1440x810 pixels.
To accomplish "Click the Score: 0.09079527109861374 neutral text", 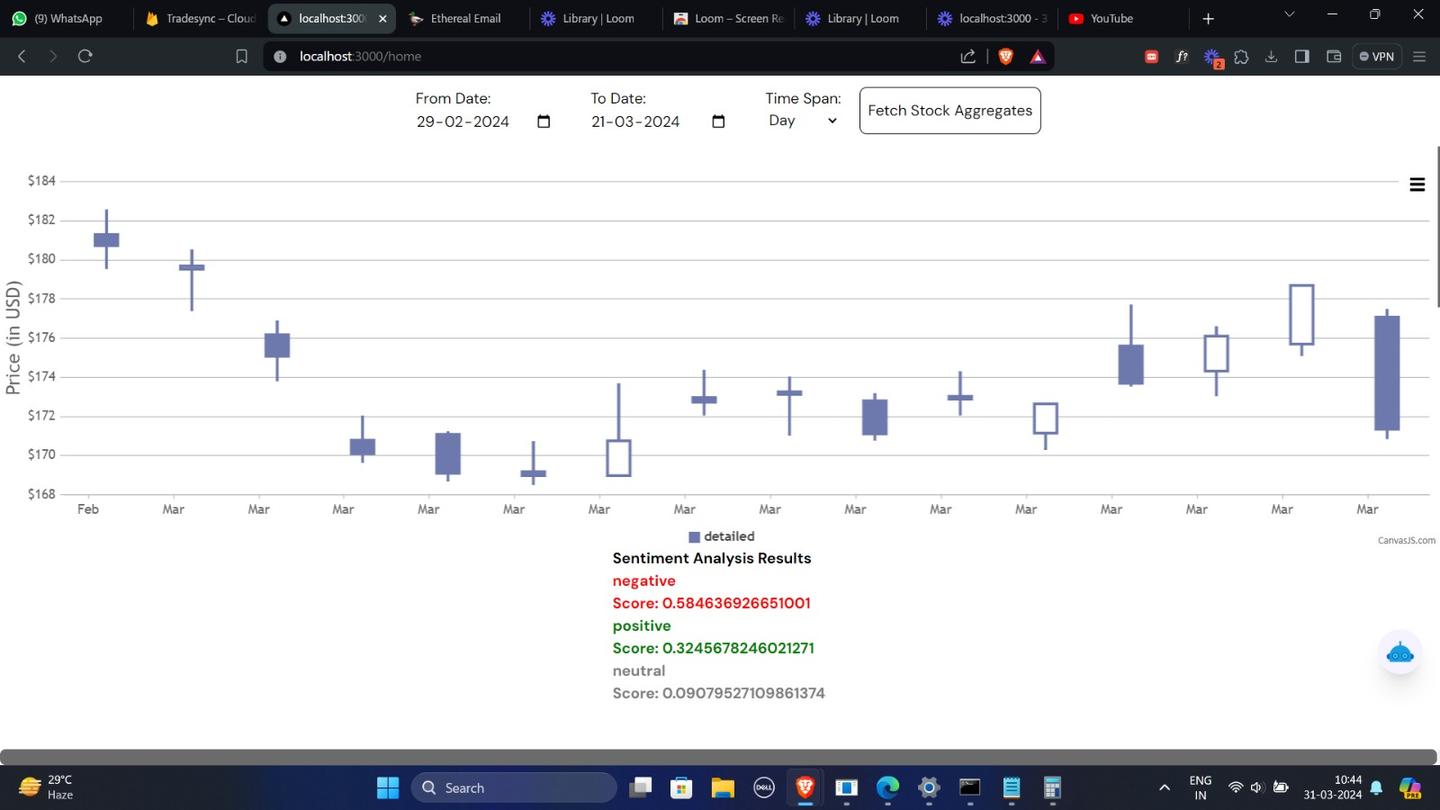I will click(718, 693).
